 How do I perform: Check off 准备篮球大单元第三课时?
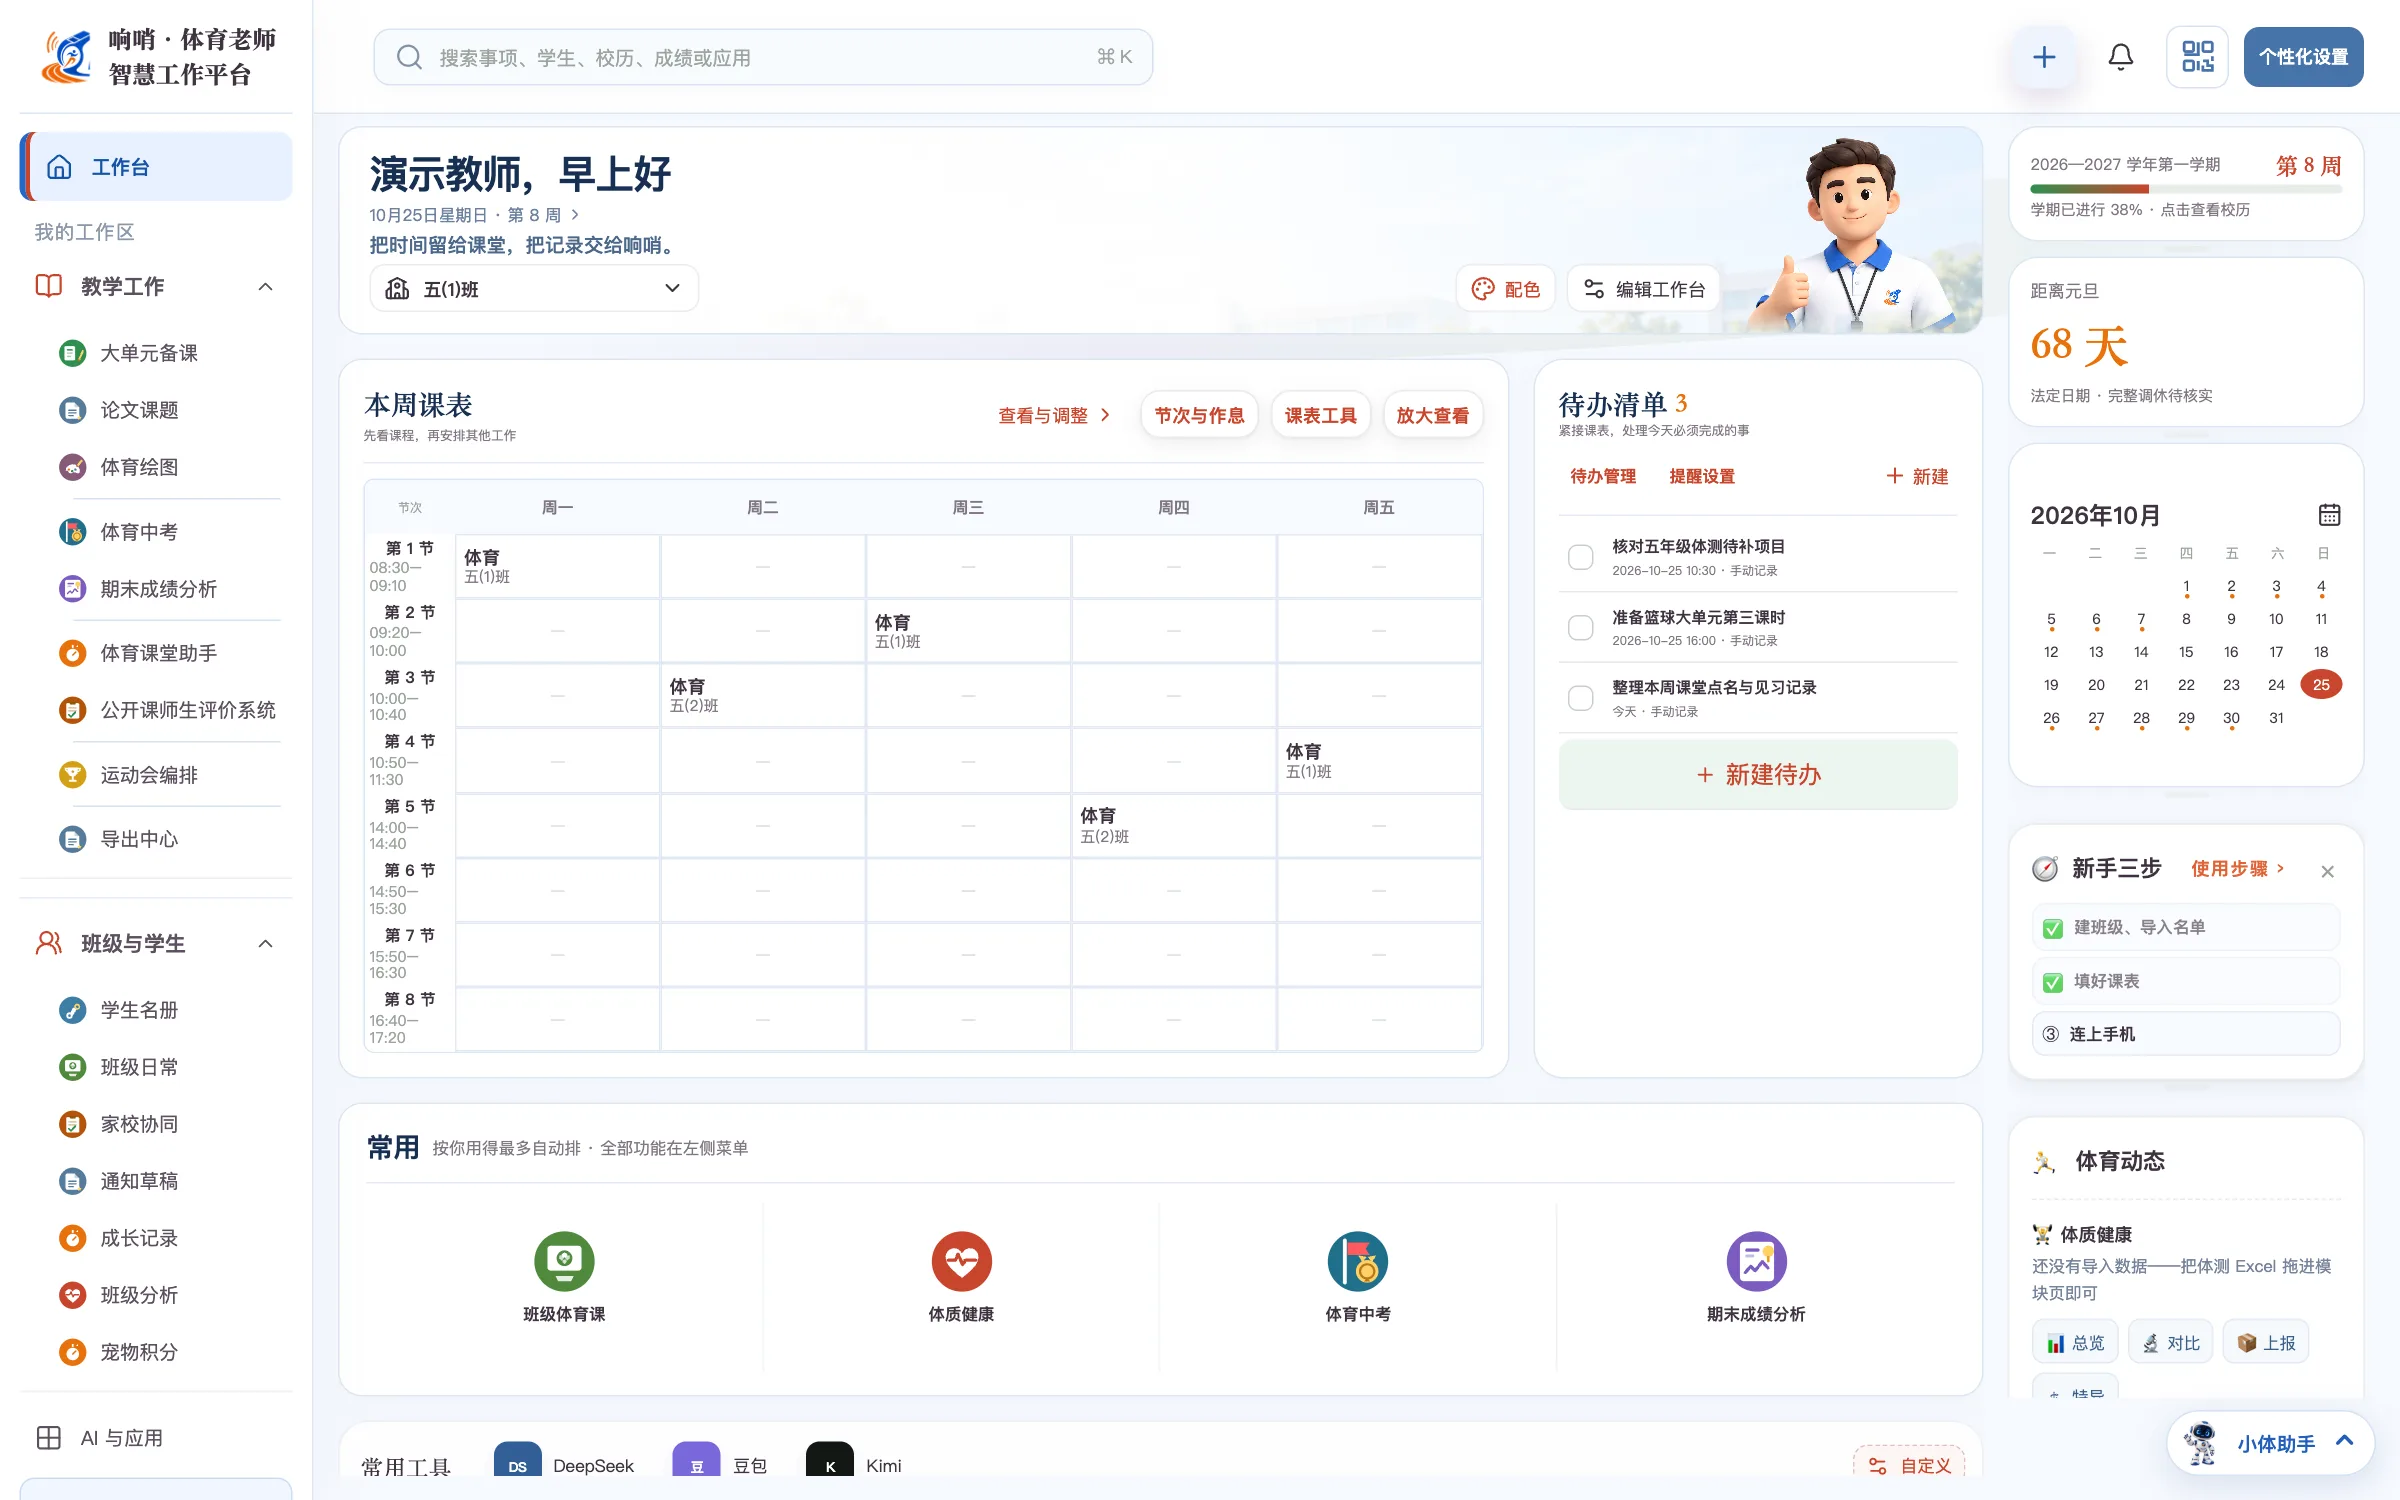tap(1580, 627)
